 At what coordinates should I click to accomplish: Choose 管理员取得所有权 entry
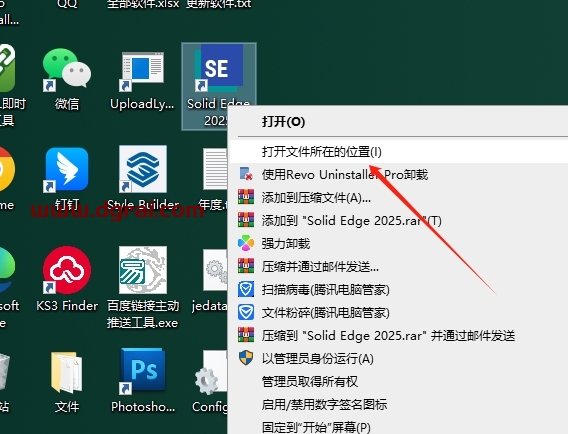399,381
